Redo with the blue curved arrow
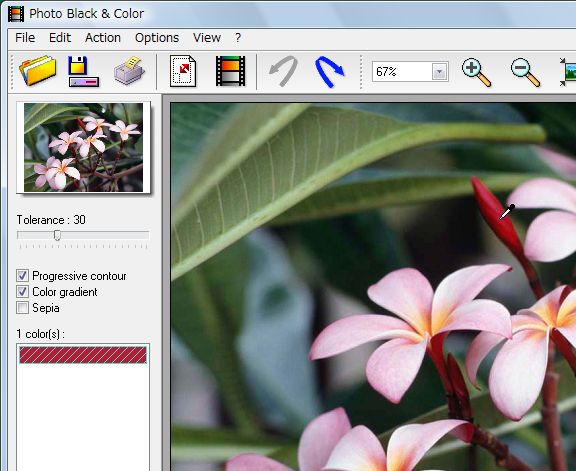This screenshot has height=471, width=576. [x=330, y=71]
